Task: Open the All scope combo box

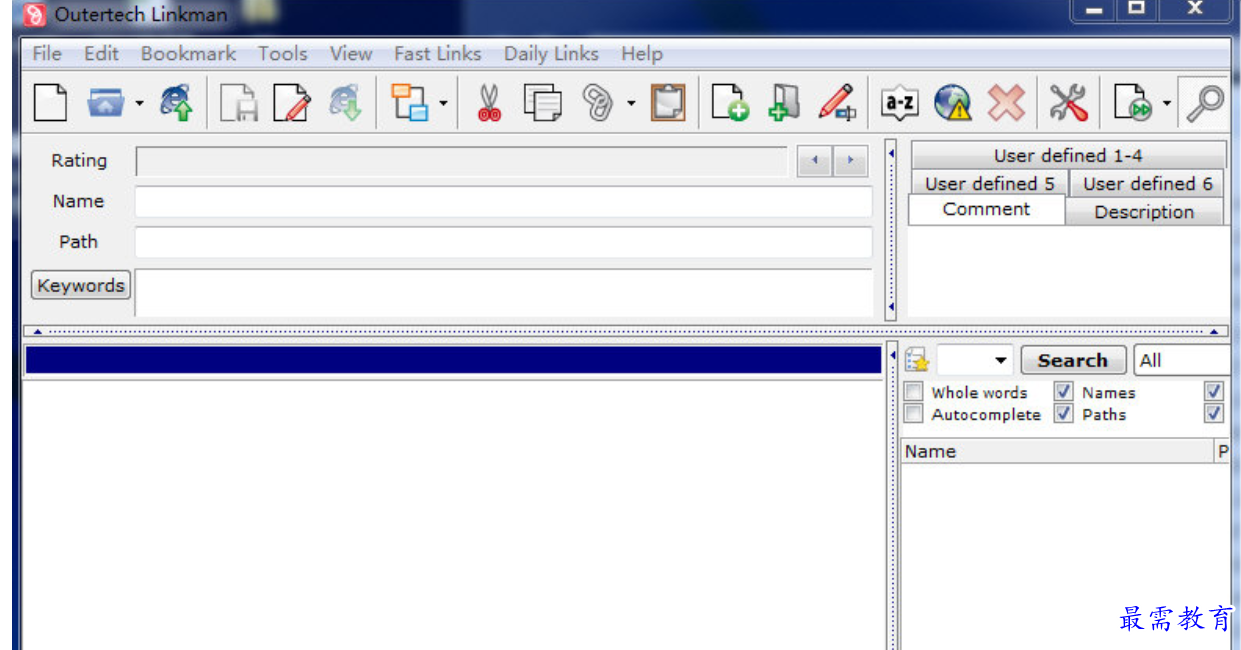Action: pyautogui.click(x=1183, y=361)
